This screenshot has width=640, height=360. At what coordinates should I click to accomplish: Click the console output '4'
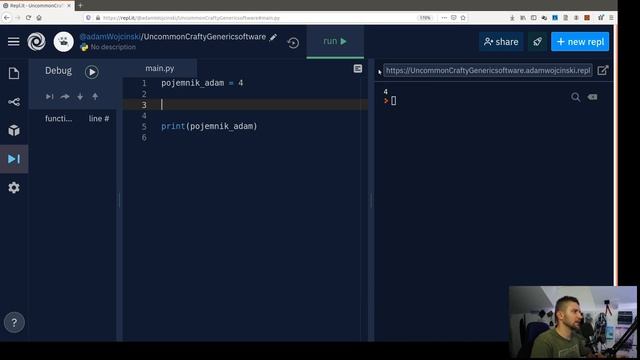[385, 92]
